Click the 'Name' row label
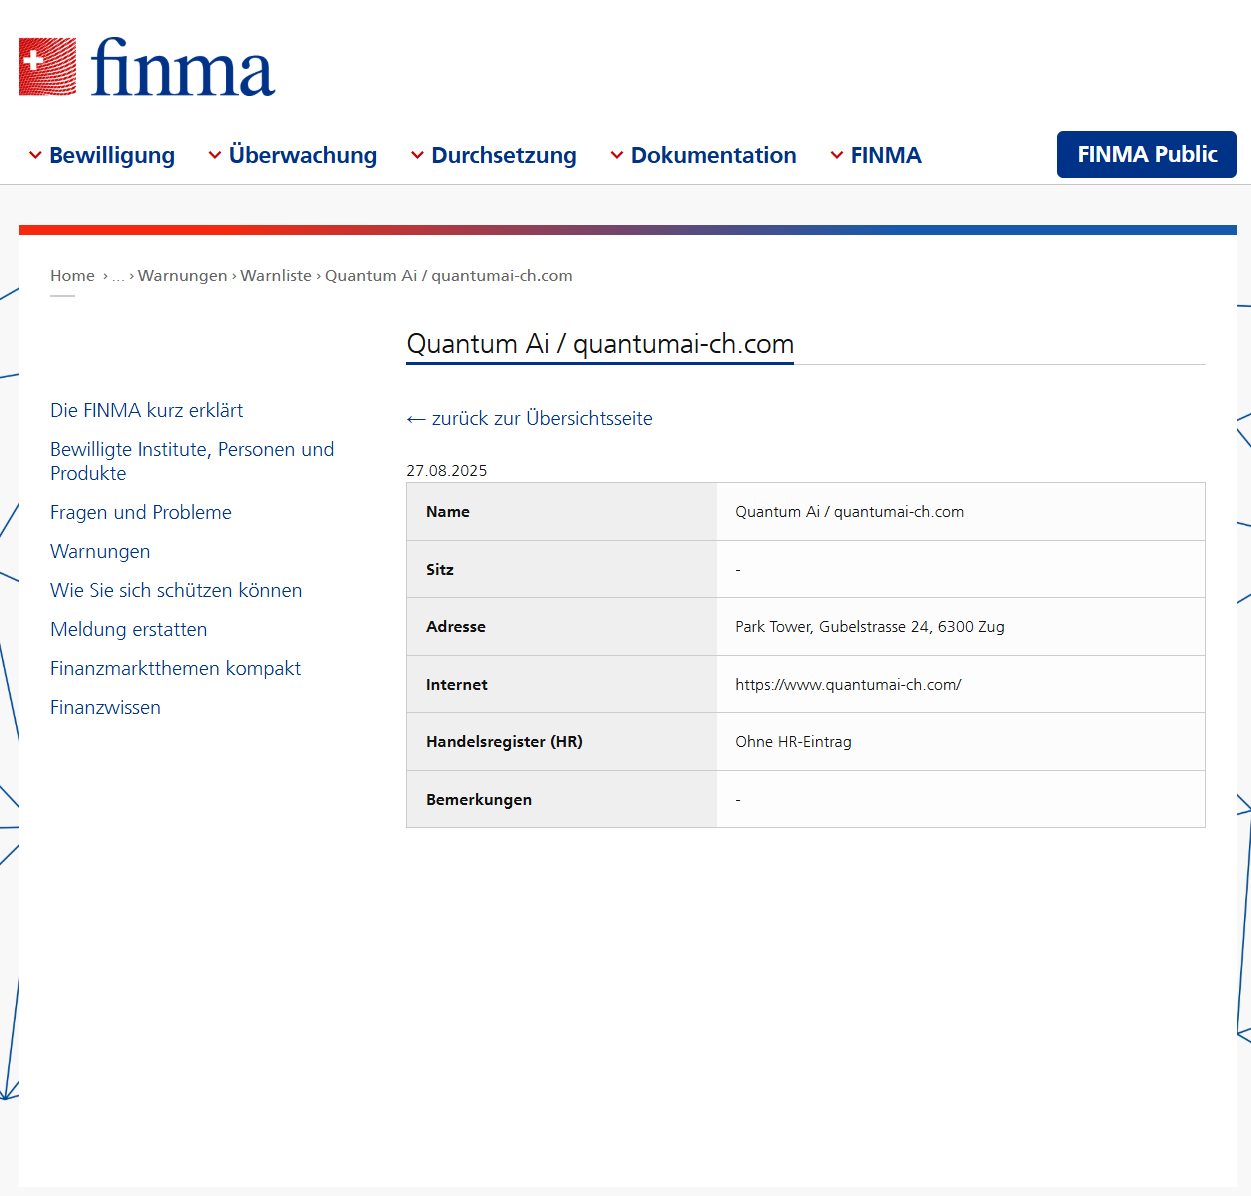The width and height of the screenshot is (1251, 1196). 448,512
